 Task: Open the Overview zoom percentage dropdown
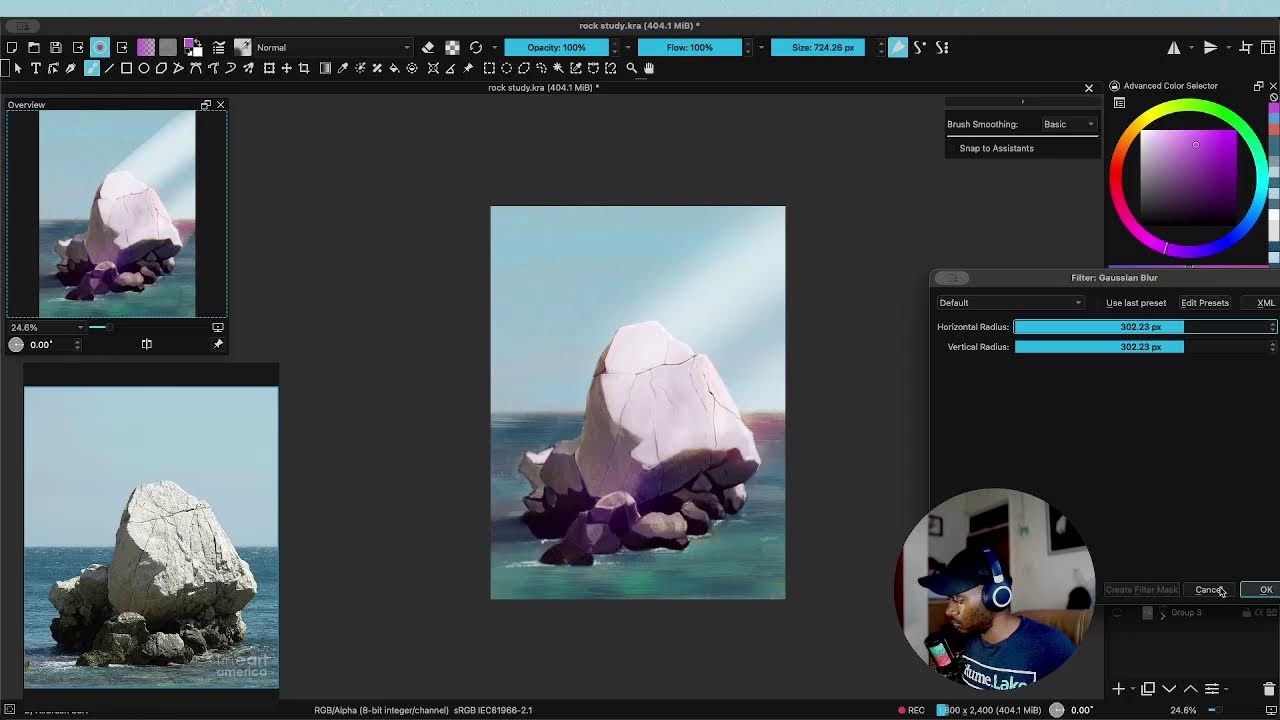(x=46, y=327)
